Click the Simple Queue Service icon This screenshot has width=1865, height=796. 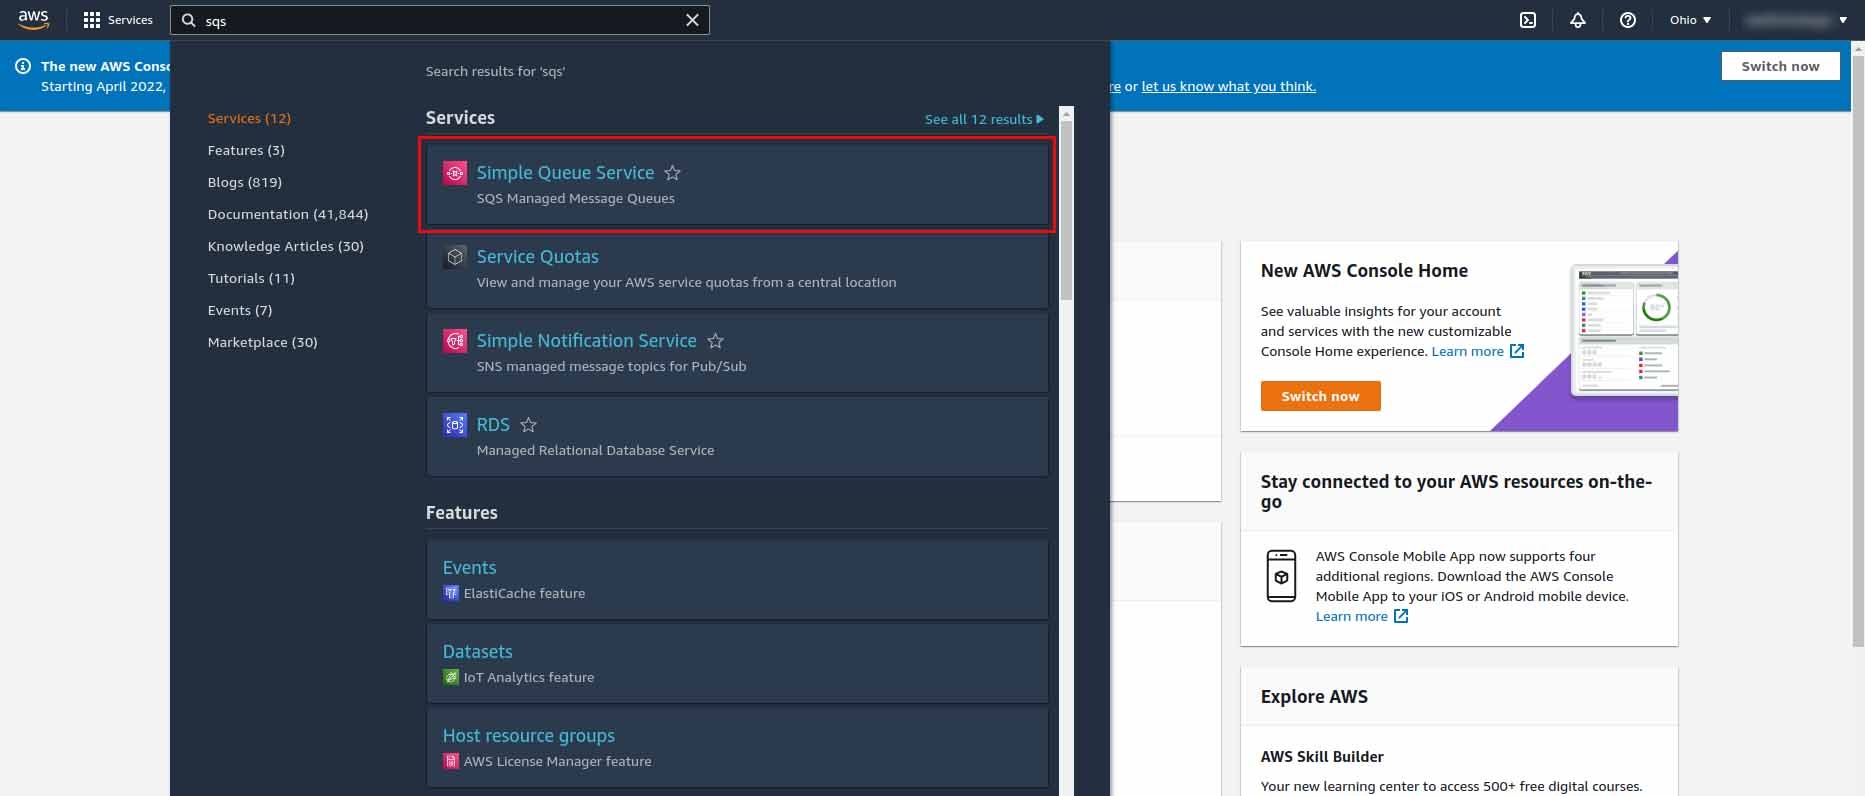pyautogui.click(x=455, y=173)
